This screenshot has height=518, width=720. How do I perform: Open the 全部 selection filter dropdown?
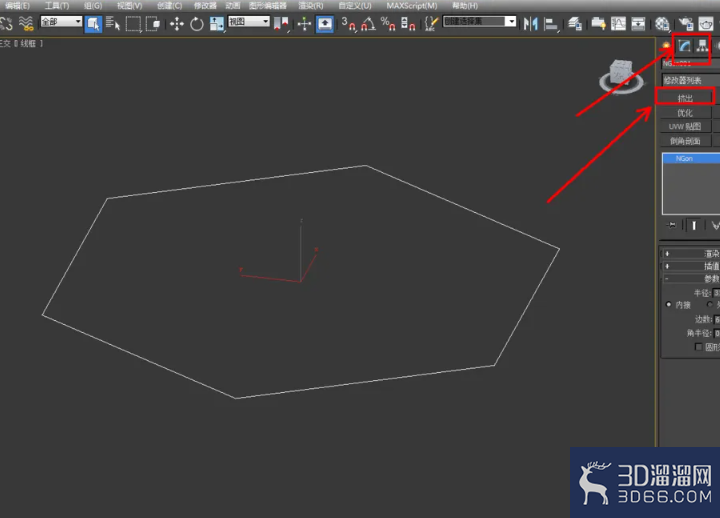tap(61, 22)
